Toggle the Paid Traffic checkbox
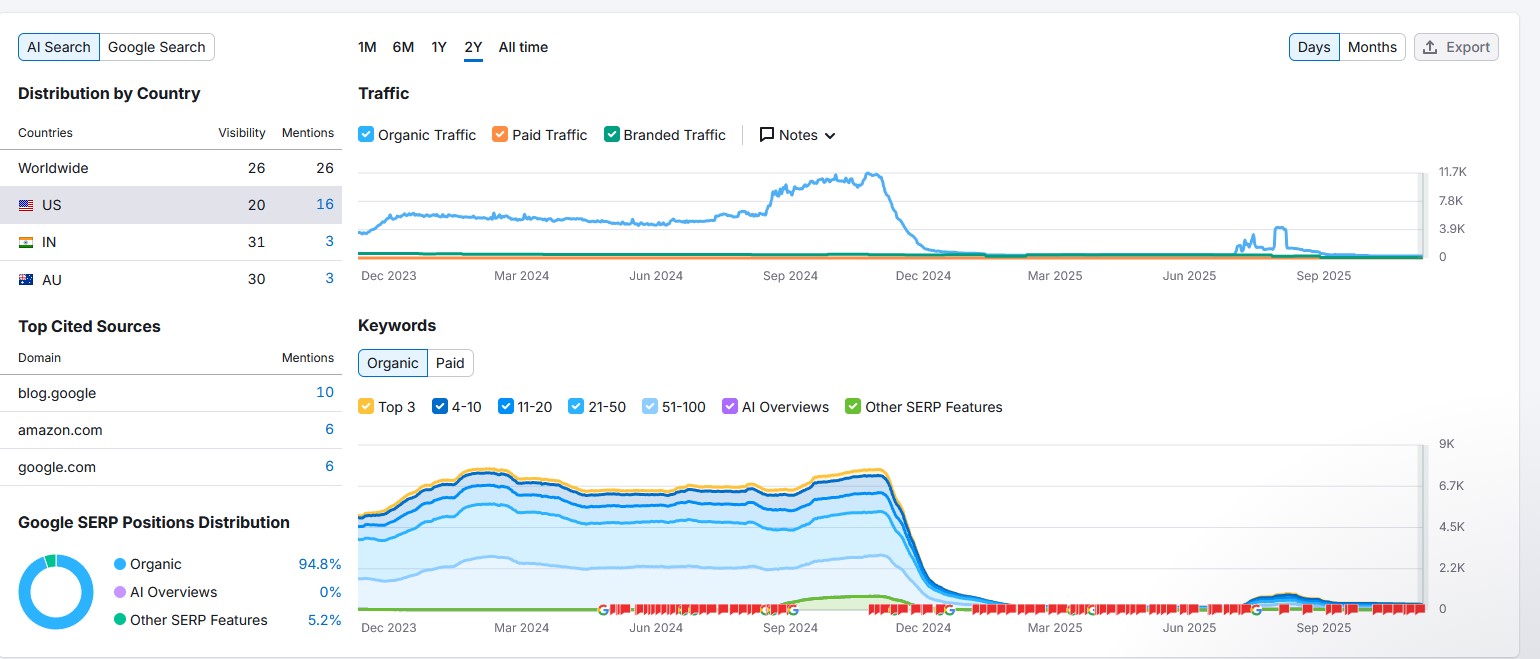The image size is (1540, 659). pos(500,135)
